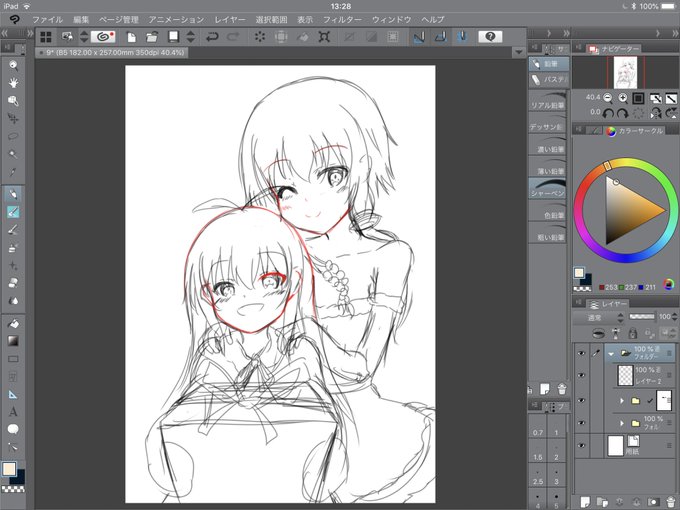Open the 編集 menu
680x510 pixels.
[81, 20]
